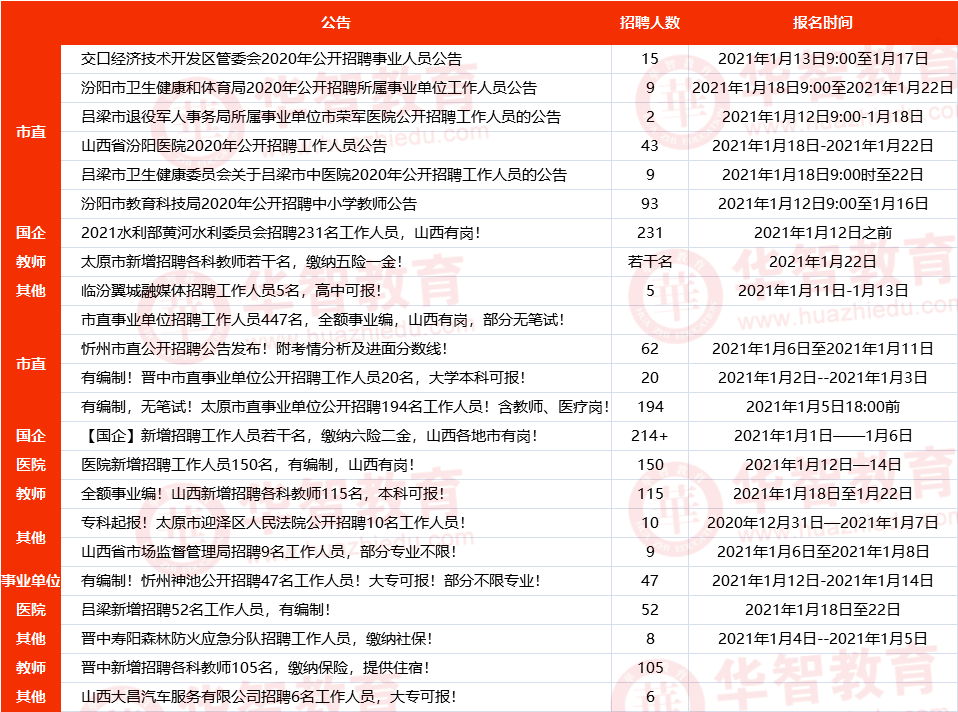Select the 山西省市场监督管理局招聘9名 title
Screen dimensions: 958x712
269,552
